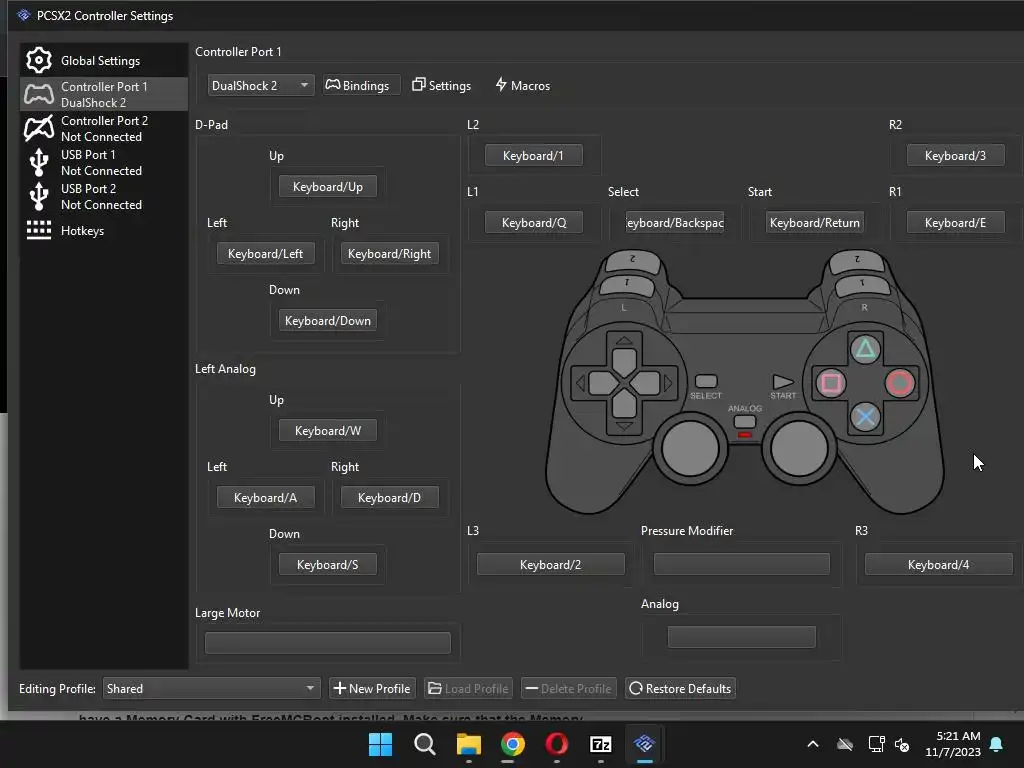Rebind R1 Keyboard/E button
1024x768 pixels.
[x=955, y=223]
